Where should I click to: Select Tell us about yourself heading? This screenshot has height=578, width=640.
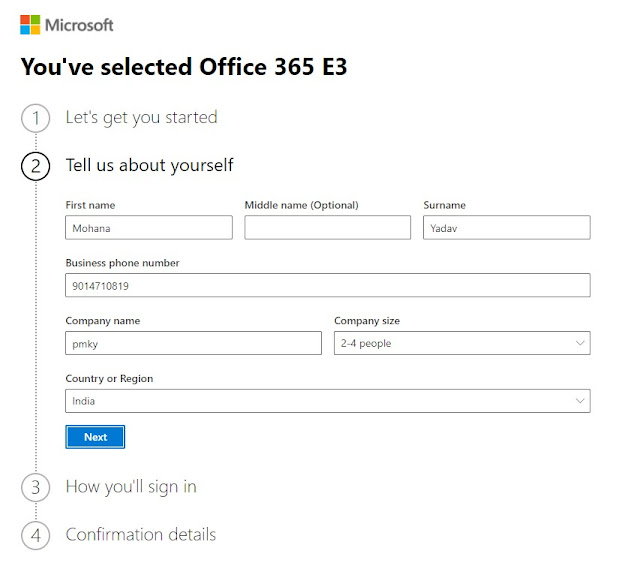click(x=149, y=166)
